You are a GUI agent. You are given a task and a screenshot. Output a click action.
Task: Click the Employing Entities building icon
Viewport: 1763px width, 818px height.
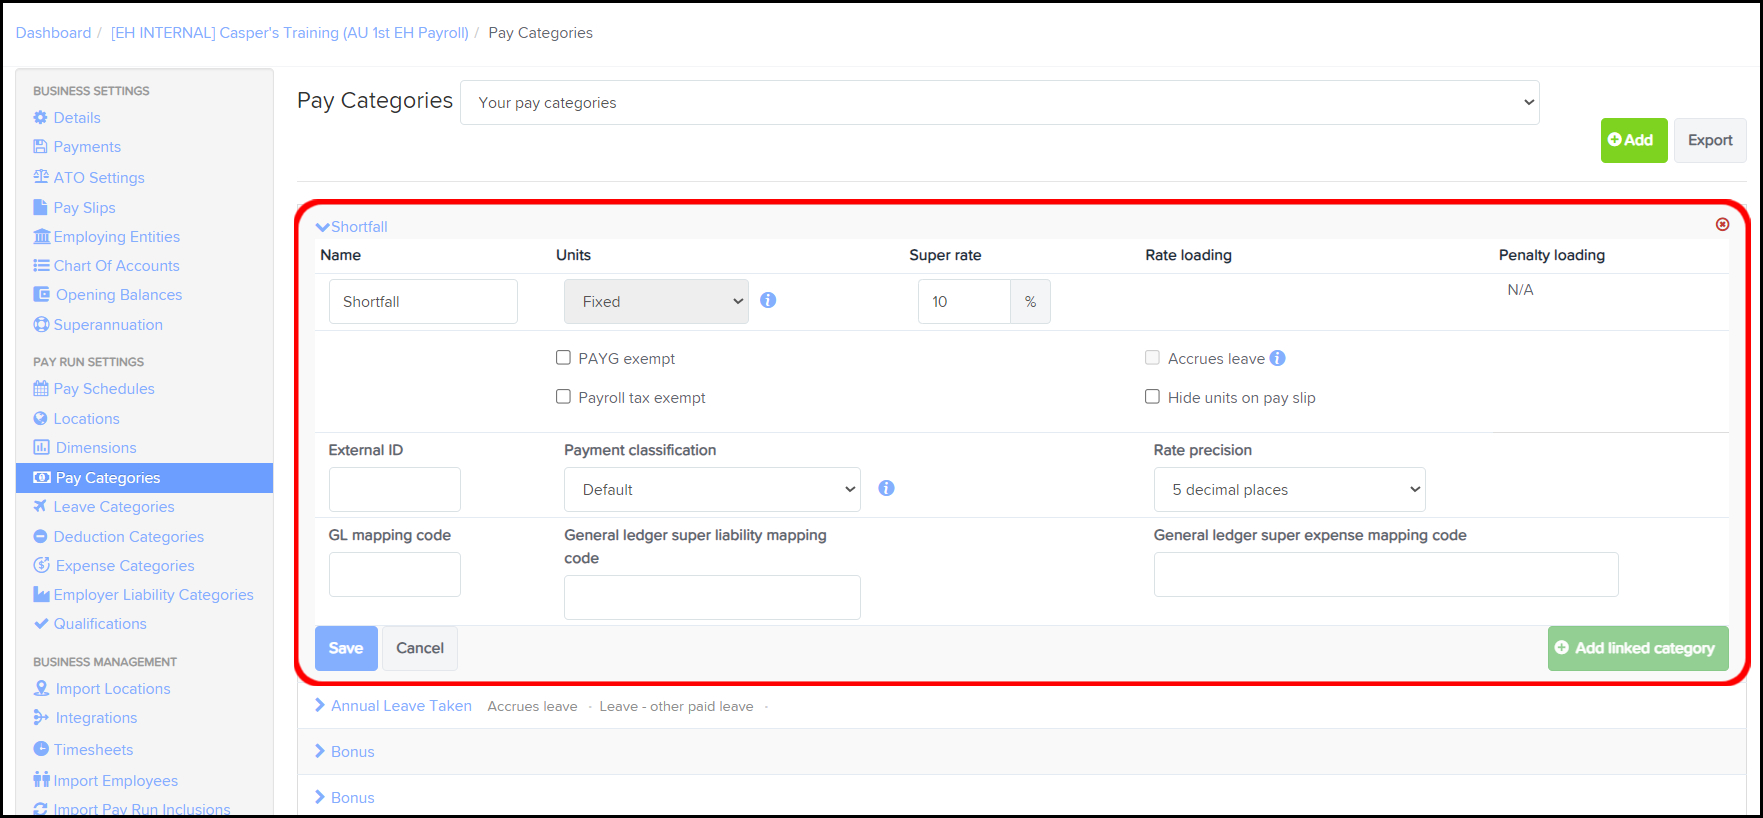[41, 237]
